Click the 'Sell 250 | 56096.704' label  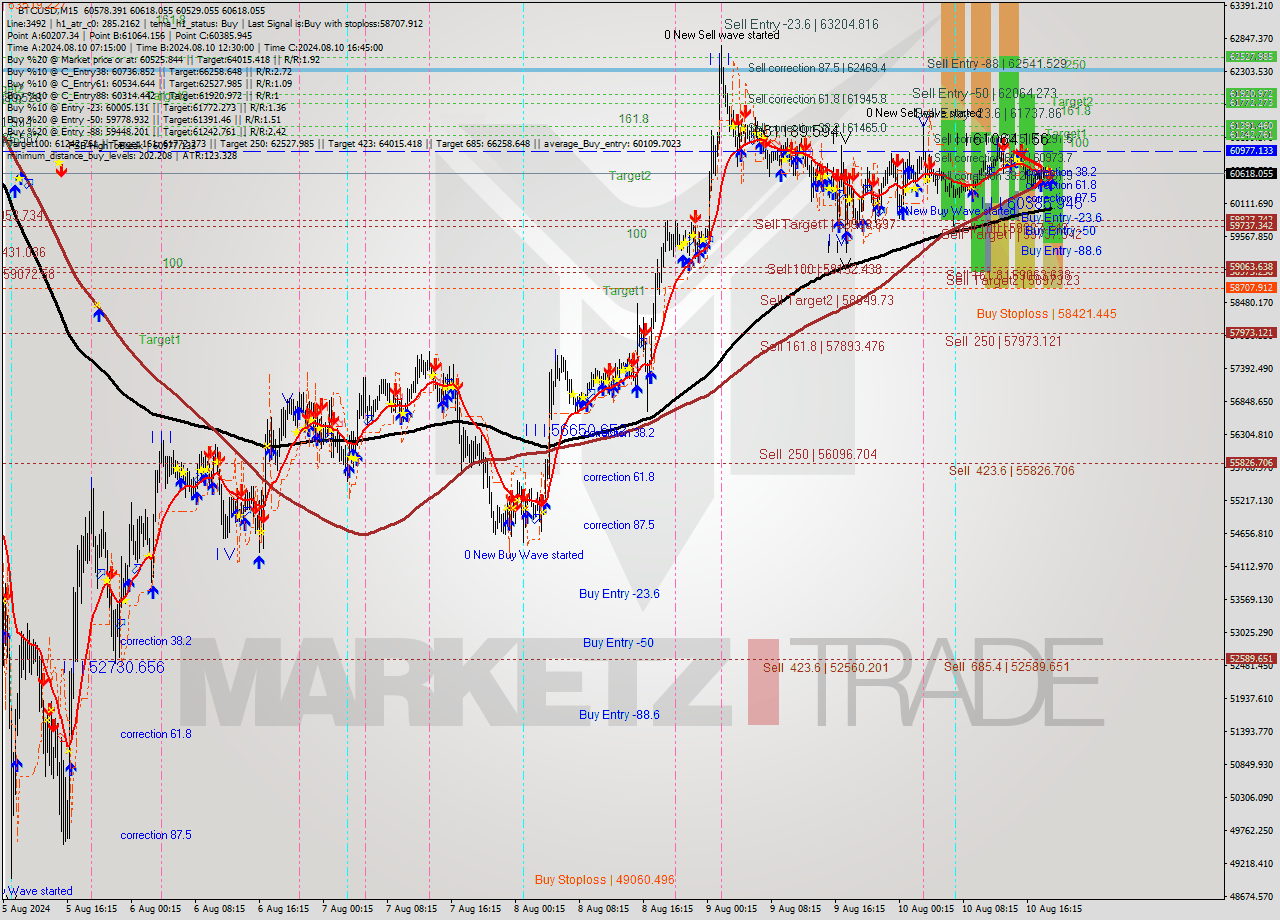pos(818,454)
